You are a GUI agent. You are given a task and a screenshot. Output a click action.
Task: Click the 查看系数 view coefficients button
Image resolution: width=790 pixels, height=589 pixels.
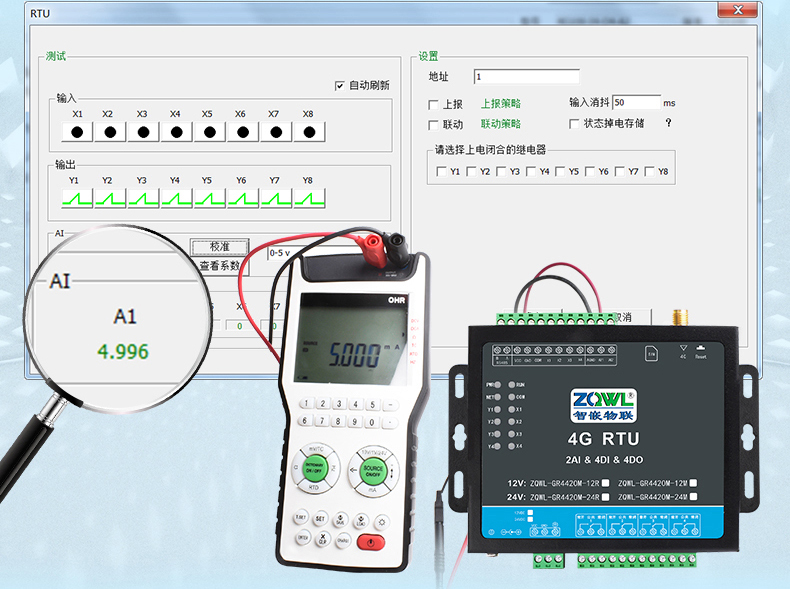pos(219,266)
